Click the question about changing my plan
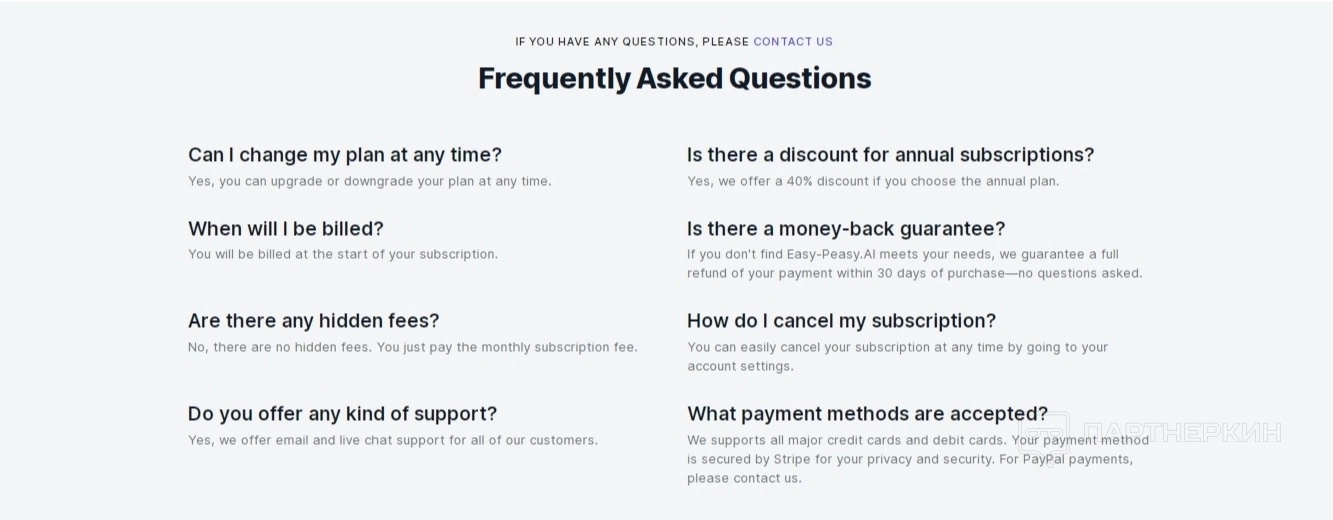Screen dimensions: 1333x520 coord(345,155)
